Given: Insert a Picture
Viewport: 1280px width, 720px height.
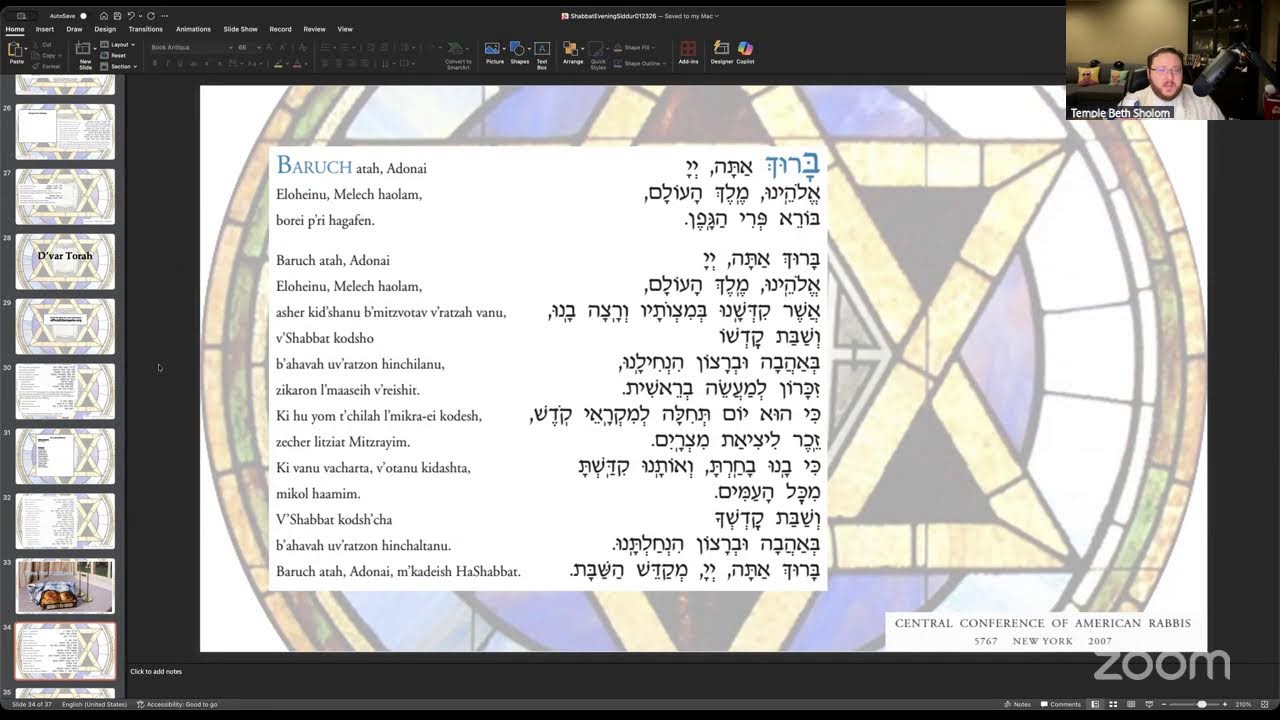Looking at the screenshot, I should coord(494,53).
